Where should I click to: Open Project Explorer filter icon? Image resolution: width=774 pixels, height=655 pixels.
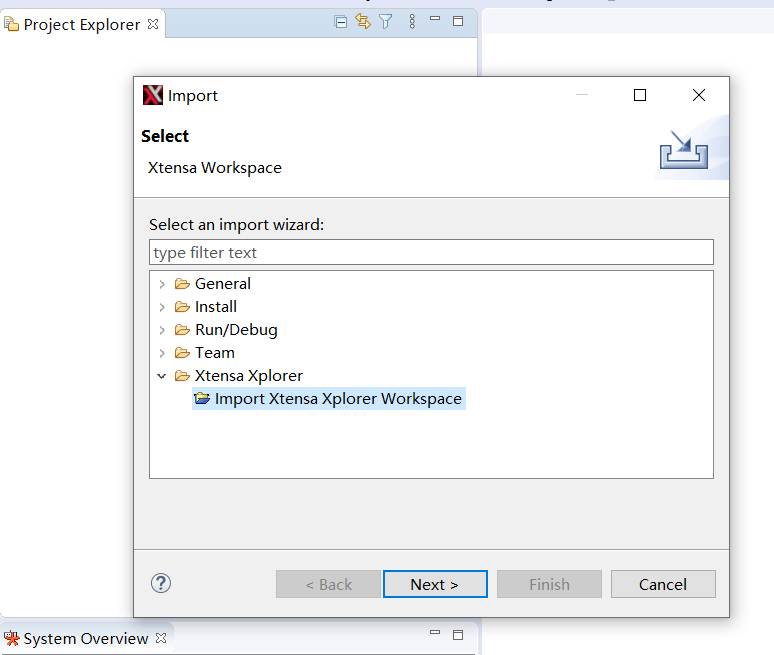pos(386,21)
